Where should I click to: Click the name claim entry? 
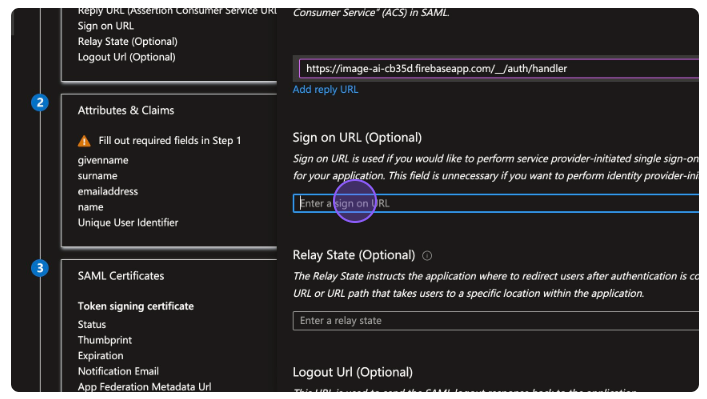point(90,207)
